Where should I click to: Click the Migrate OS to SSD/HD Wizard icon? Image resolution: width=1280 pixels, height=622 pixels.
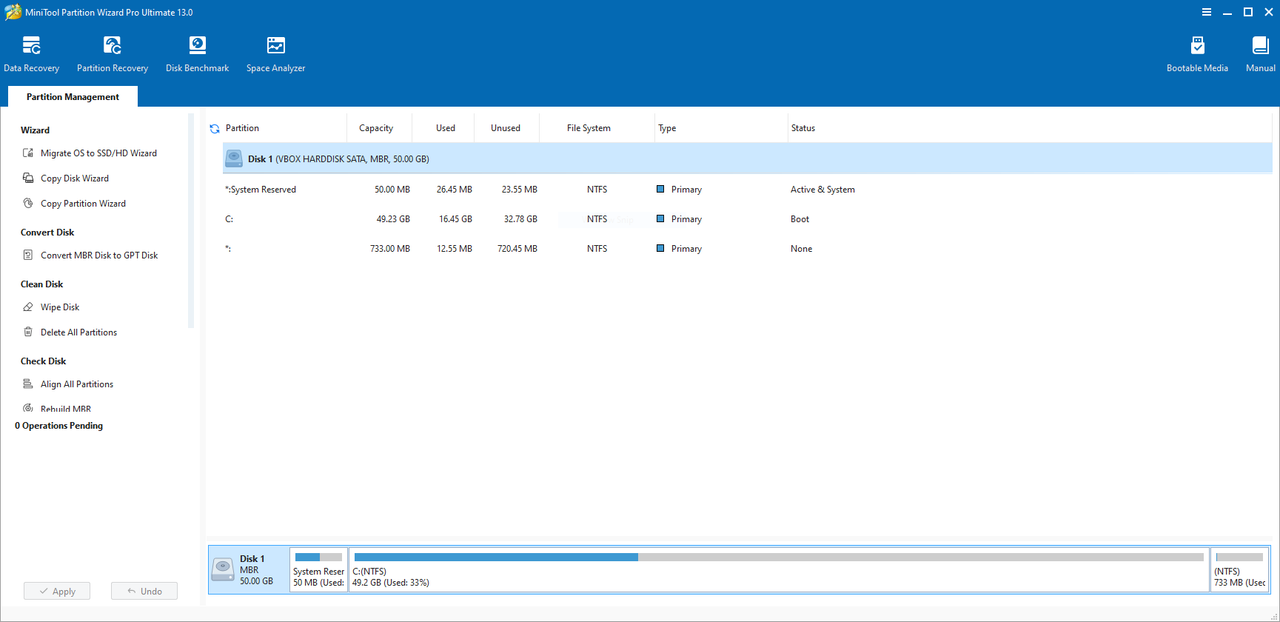click(29, 153)
